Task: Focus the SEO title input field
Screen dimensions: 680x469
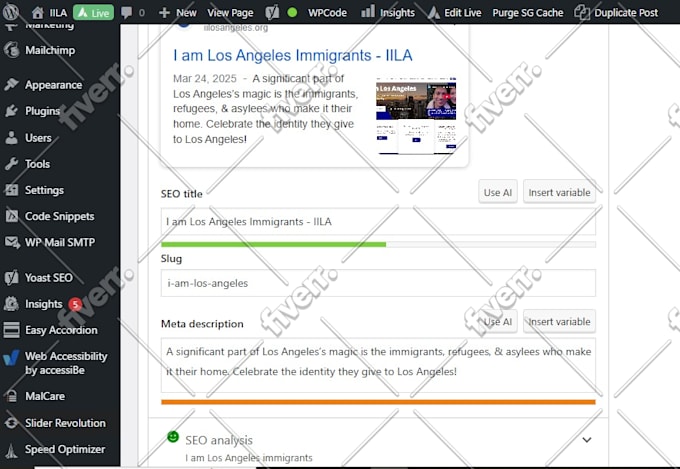Action: (378, 222)
